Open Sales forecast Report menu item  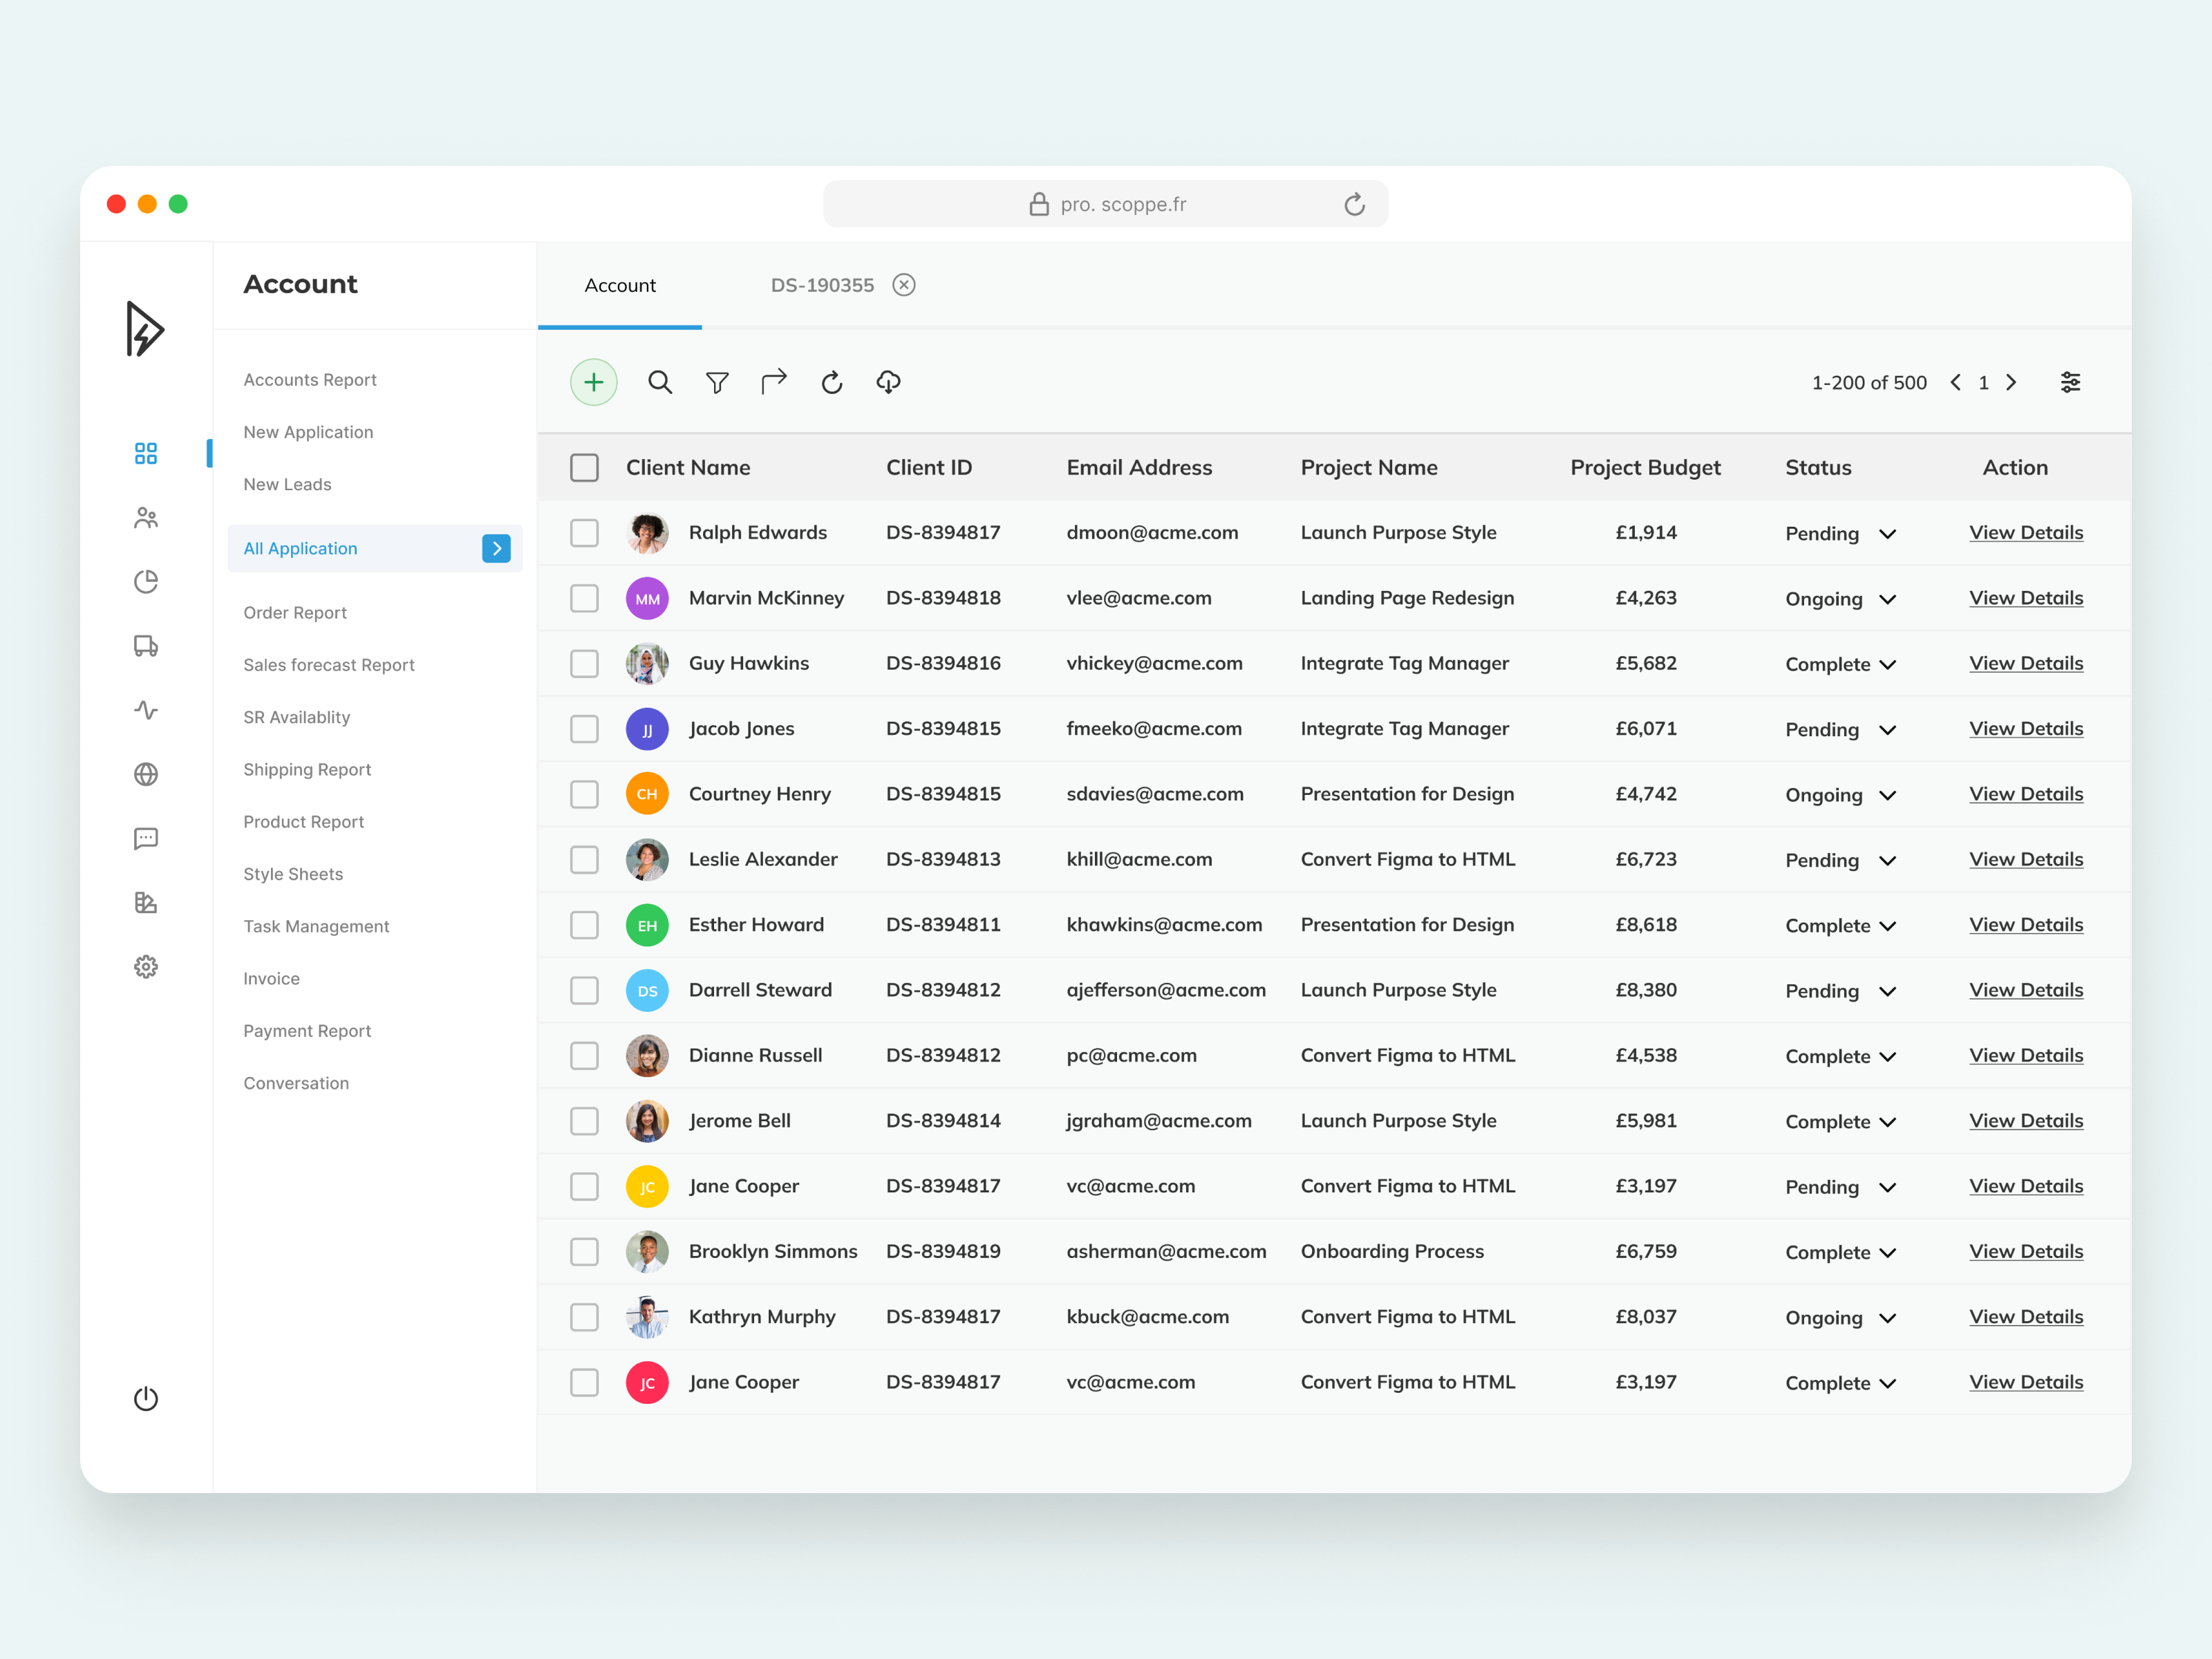(x=329, y=665)
